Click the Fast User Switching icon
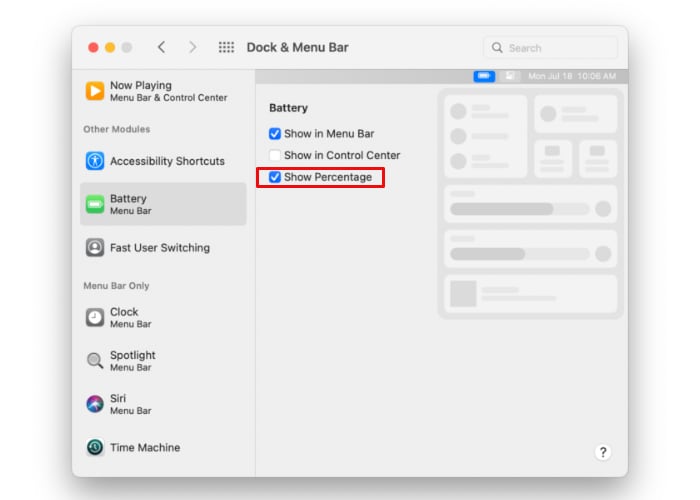Image resolution: width=700 pixels, height=500 pixels. [95, 247]
